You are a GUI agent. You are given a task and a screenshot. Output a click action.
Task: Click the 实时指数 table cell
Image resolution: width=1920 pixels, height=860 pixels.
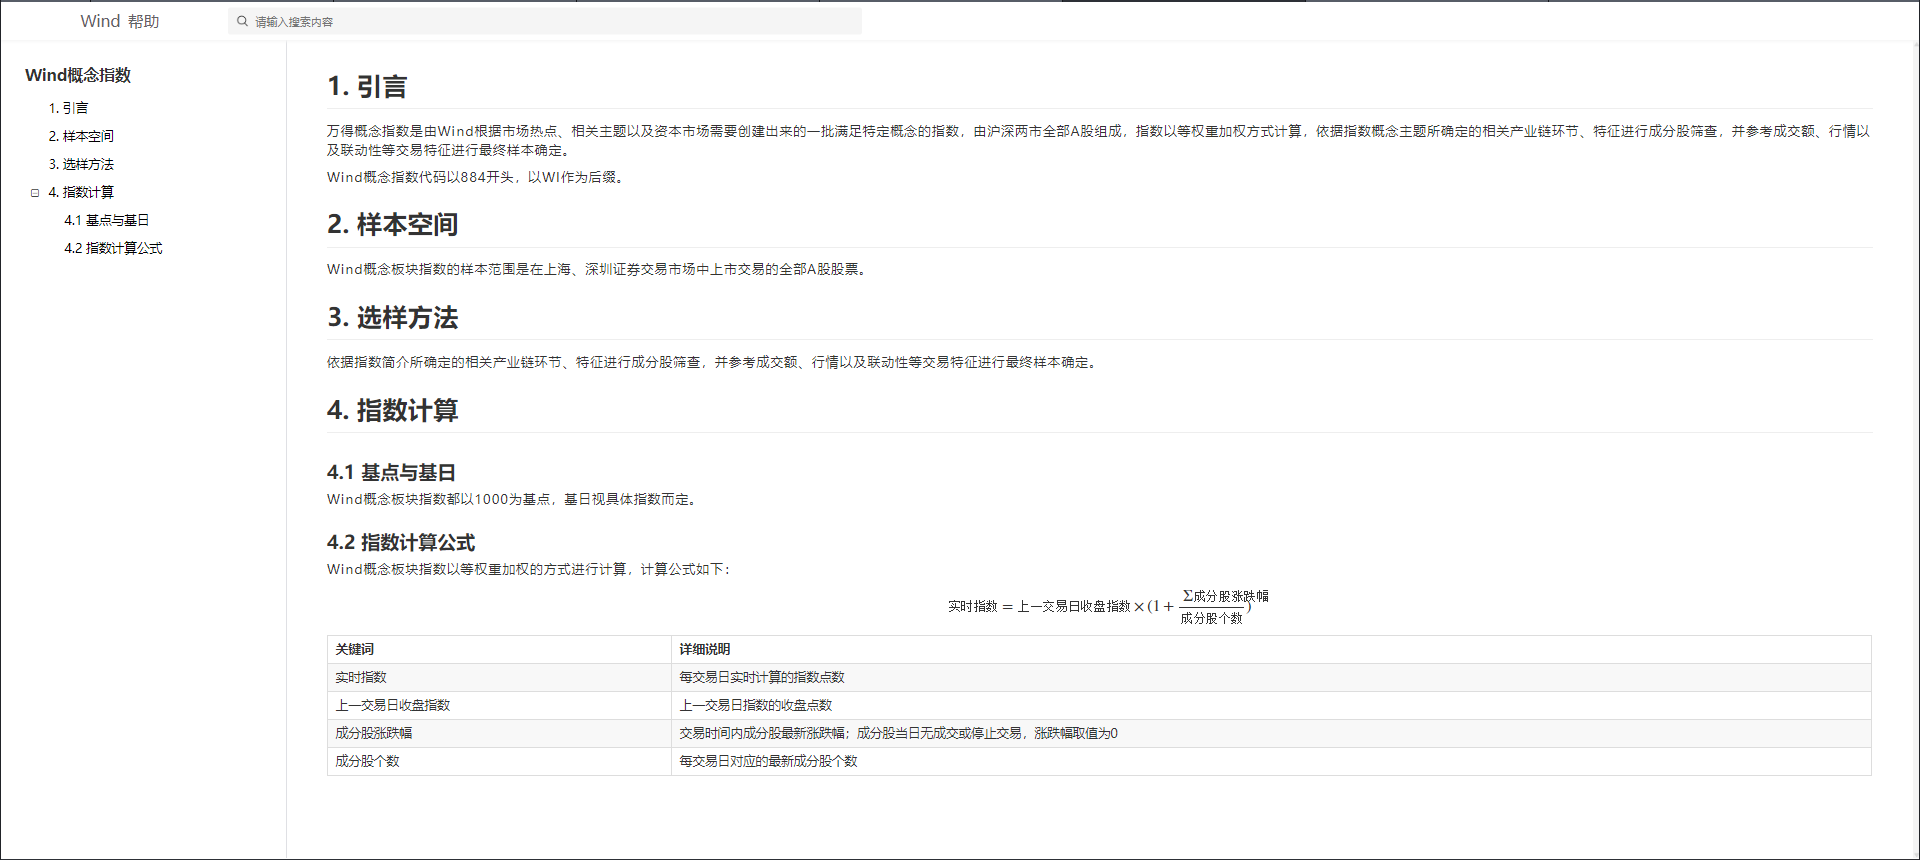[x=499, y=677]
